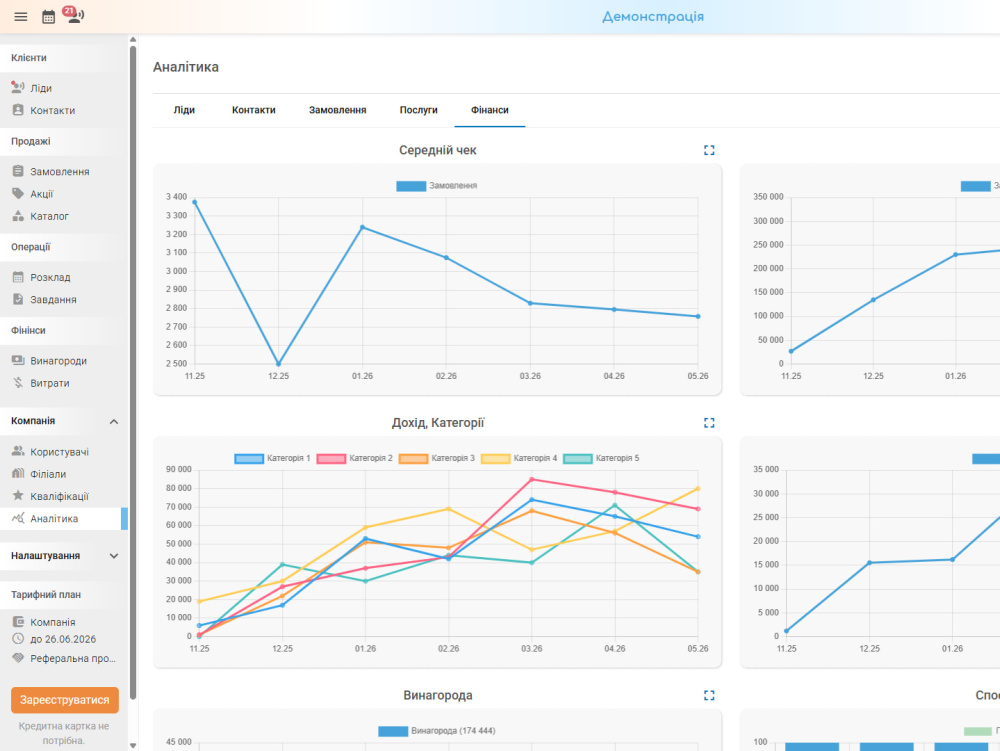Click the Аналітика chart icon in sidebar
This screenshot has height=751, width=1000.
click(x=18, y=518)
